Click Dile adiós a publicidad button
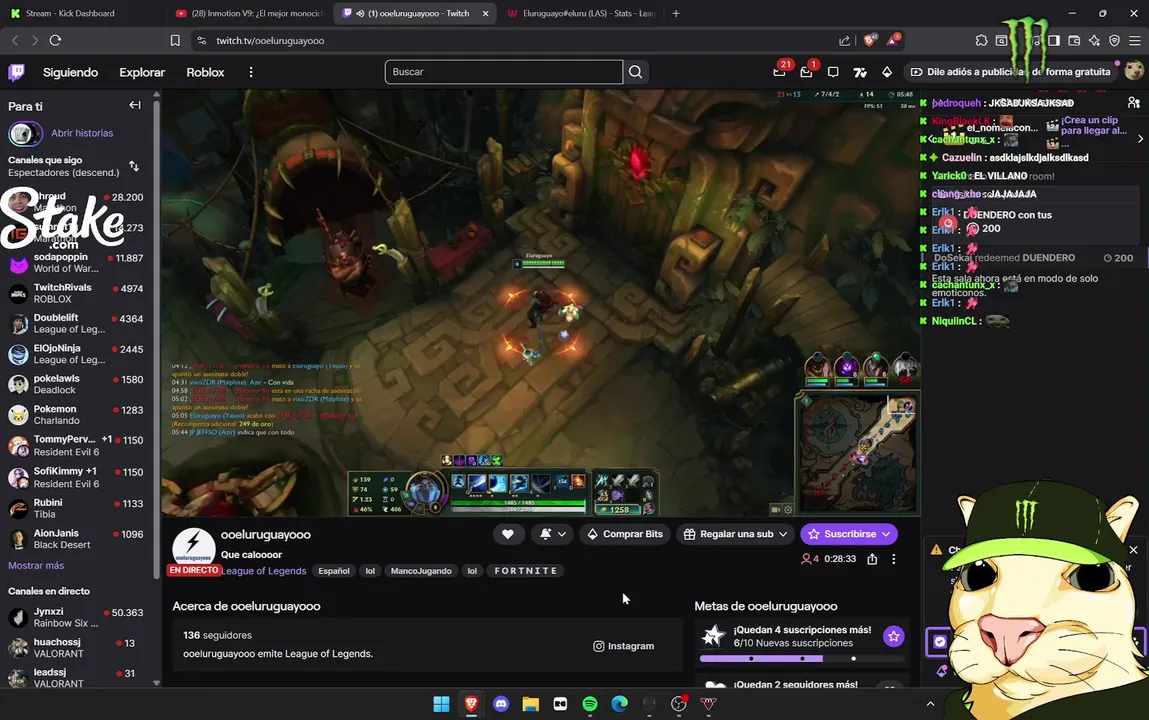The image size is (1149, 720). click(x=1009, y=72)
